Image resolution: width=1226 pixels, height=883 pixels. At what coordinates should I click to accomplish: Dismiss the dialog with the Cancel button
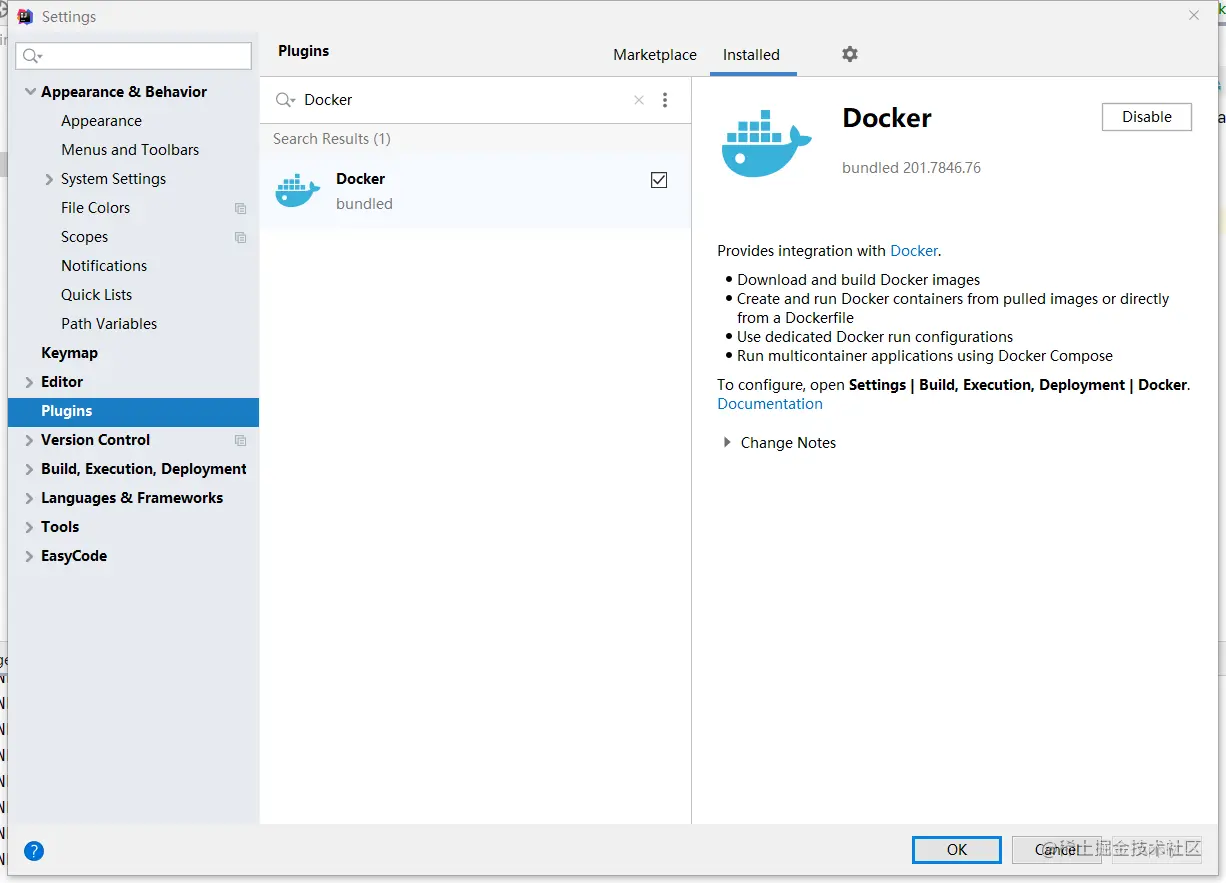click(1058, 849)
